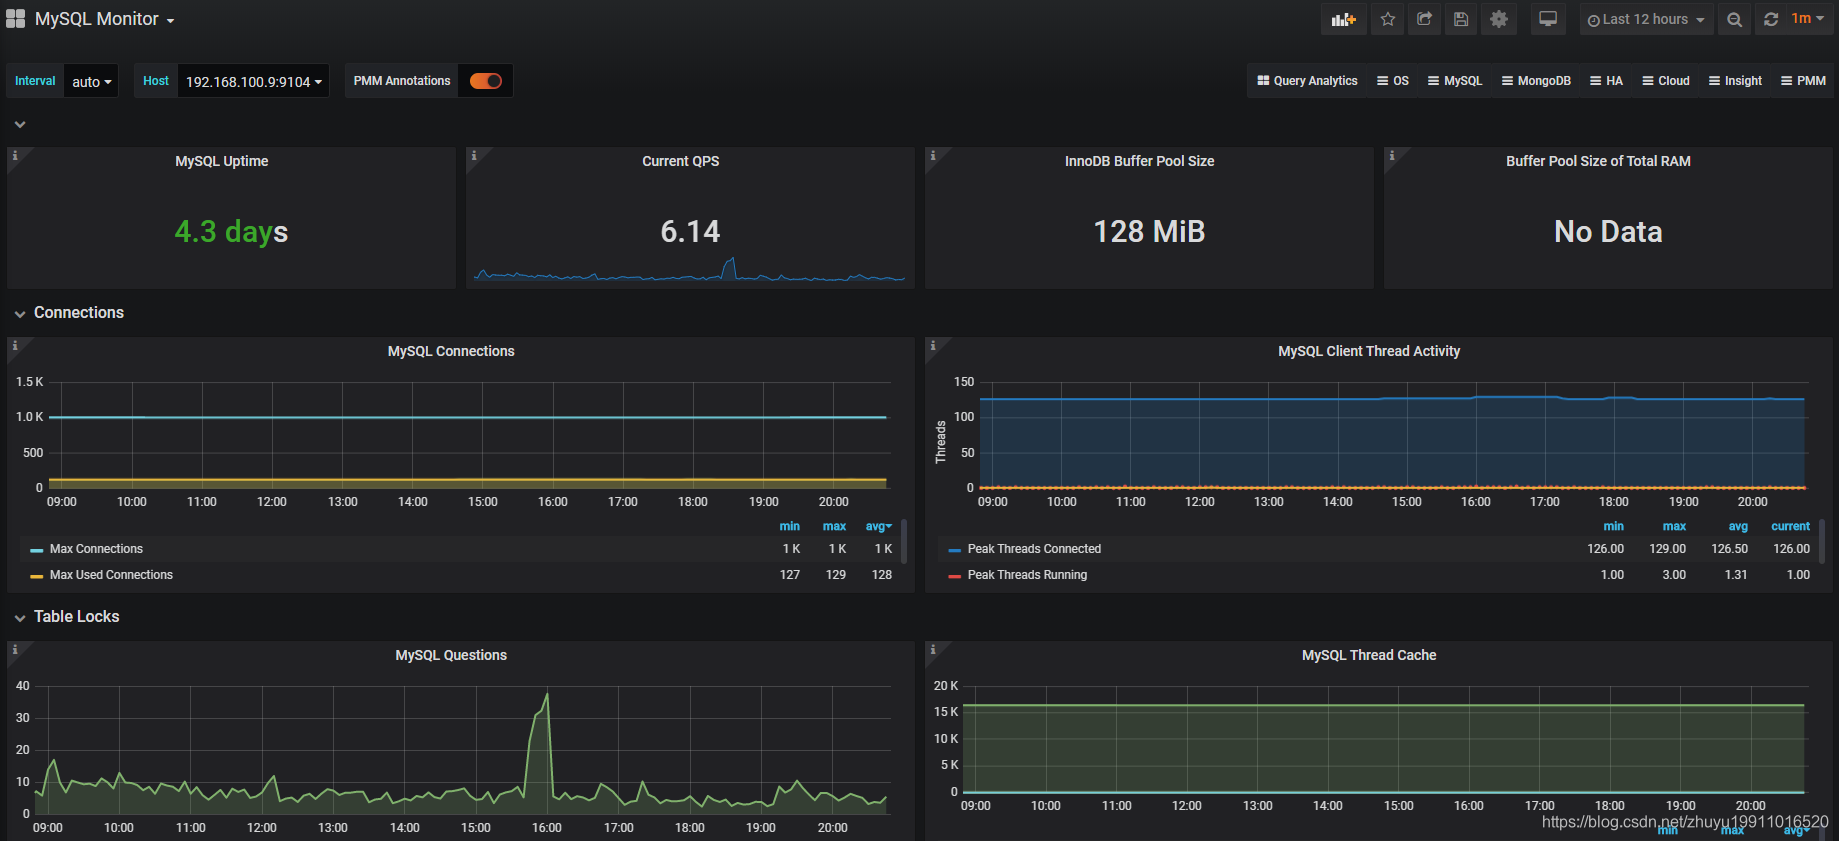Open the PMM dashboards menu

tap(1803, 81)
